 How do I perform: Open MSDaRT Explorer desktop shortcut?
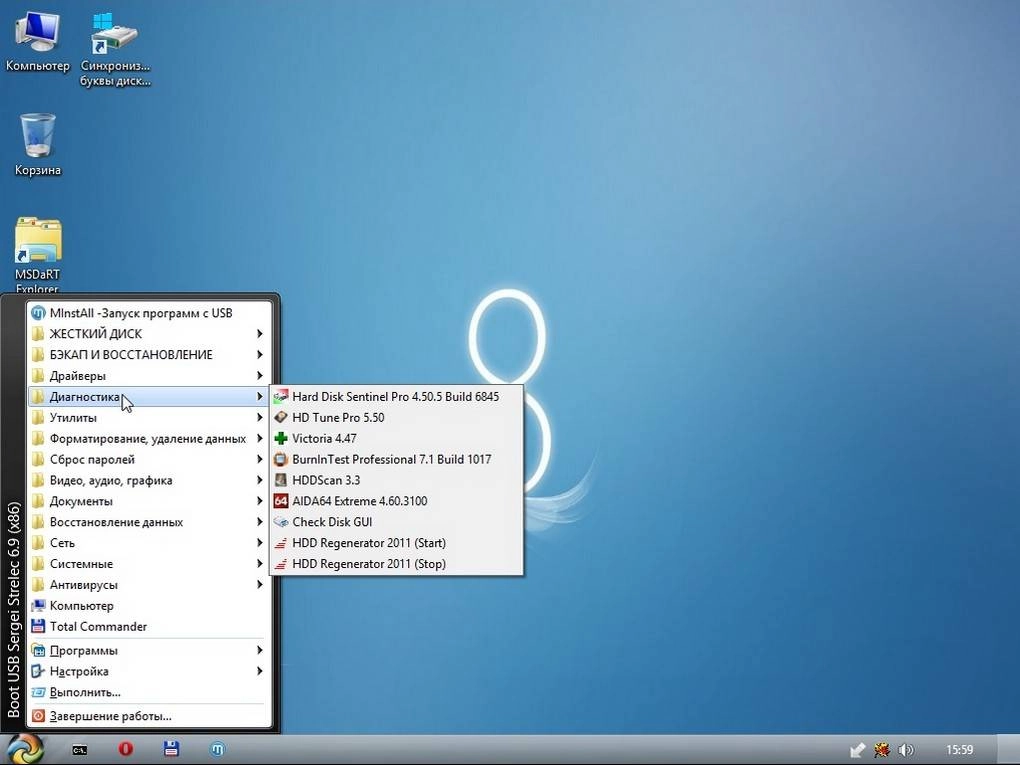pyautogui.click(x=38, y=256)
